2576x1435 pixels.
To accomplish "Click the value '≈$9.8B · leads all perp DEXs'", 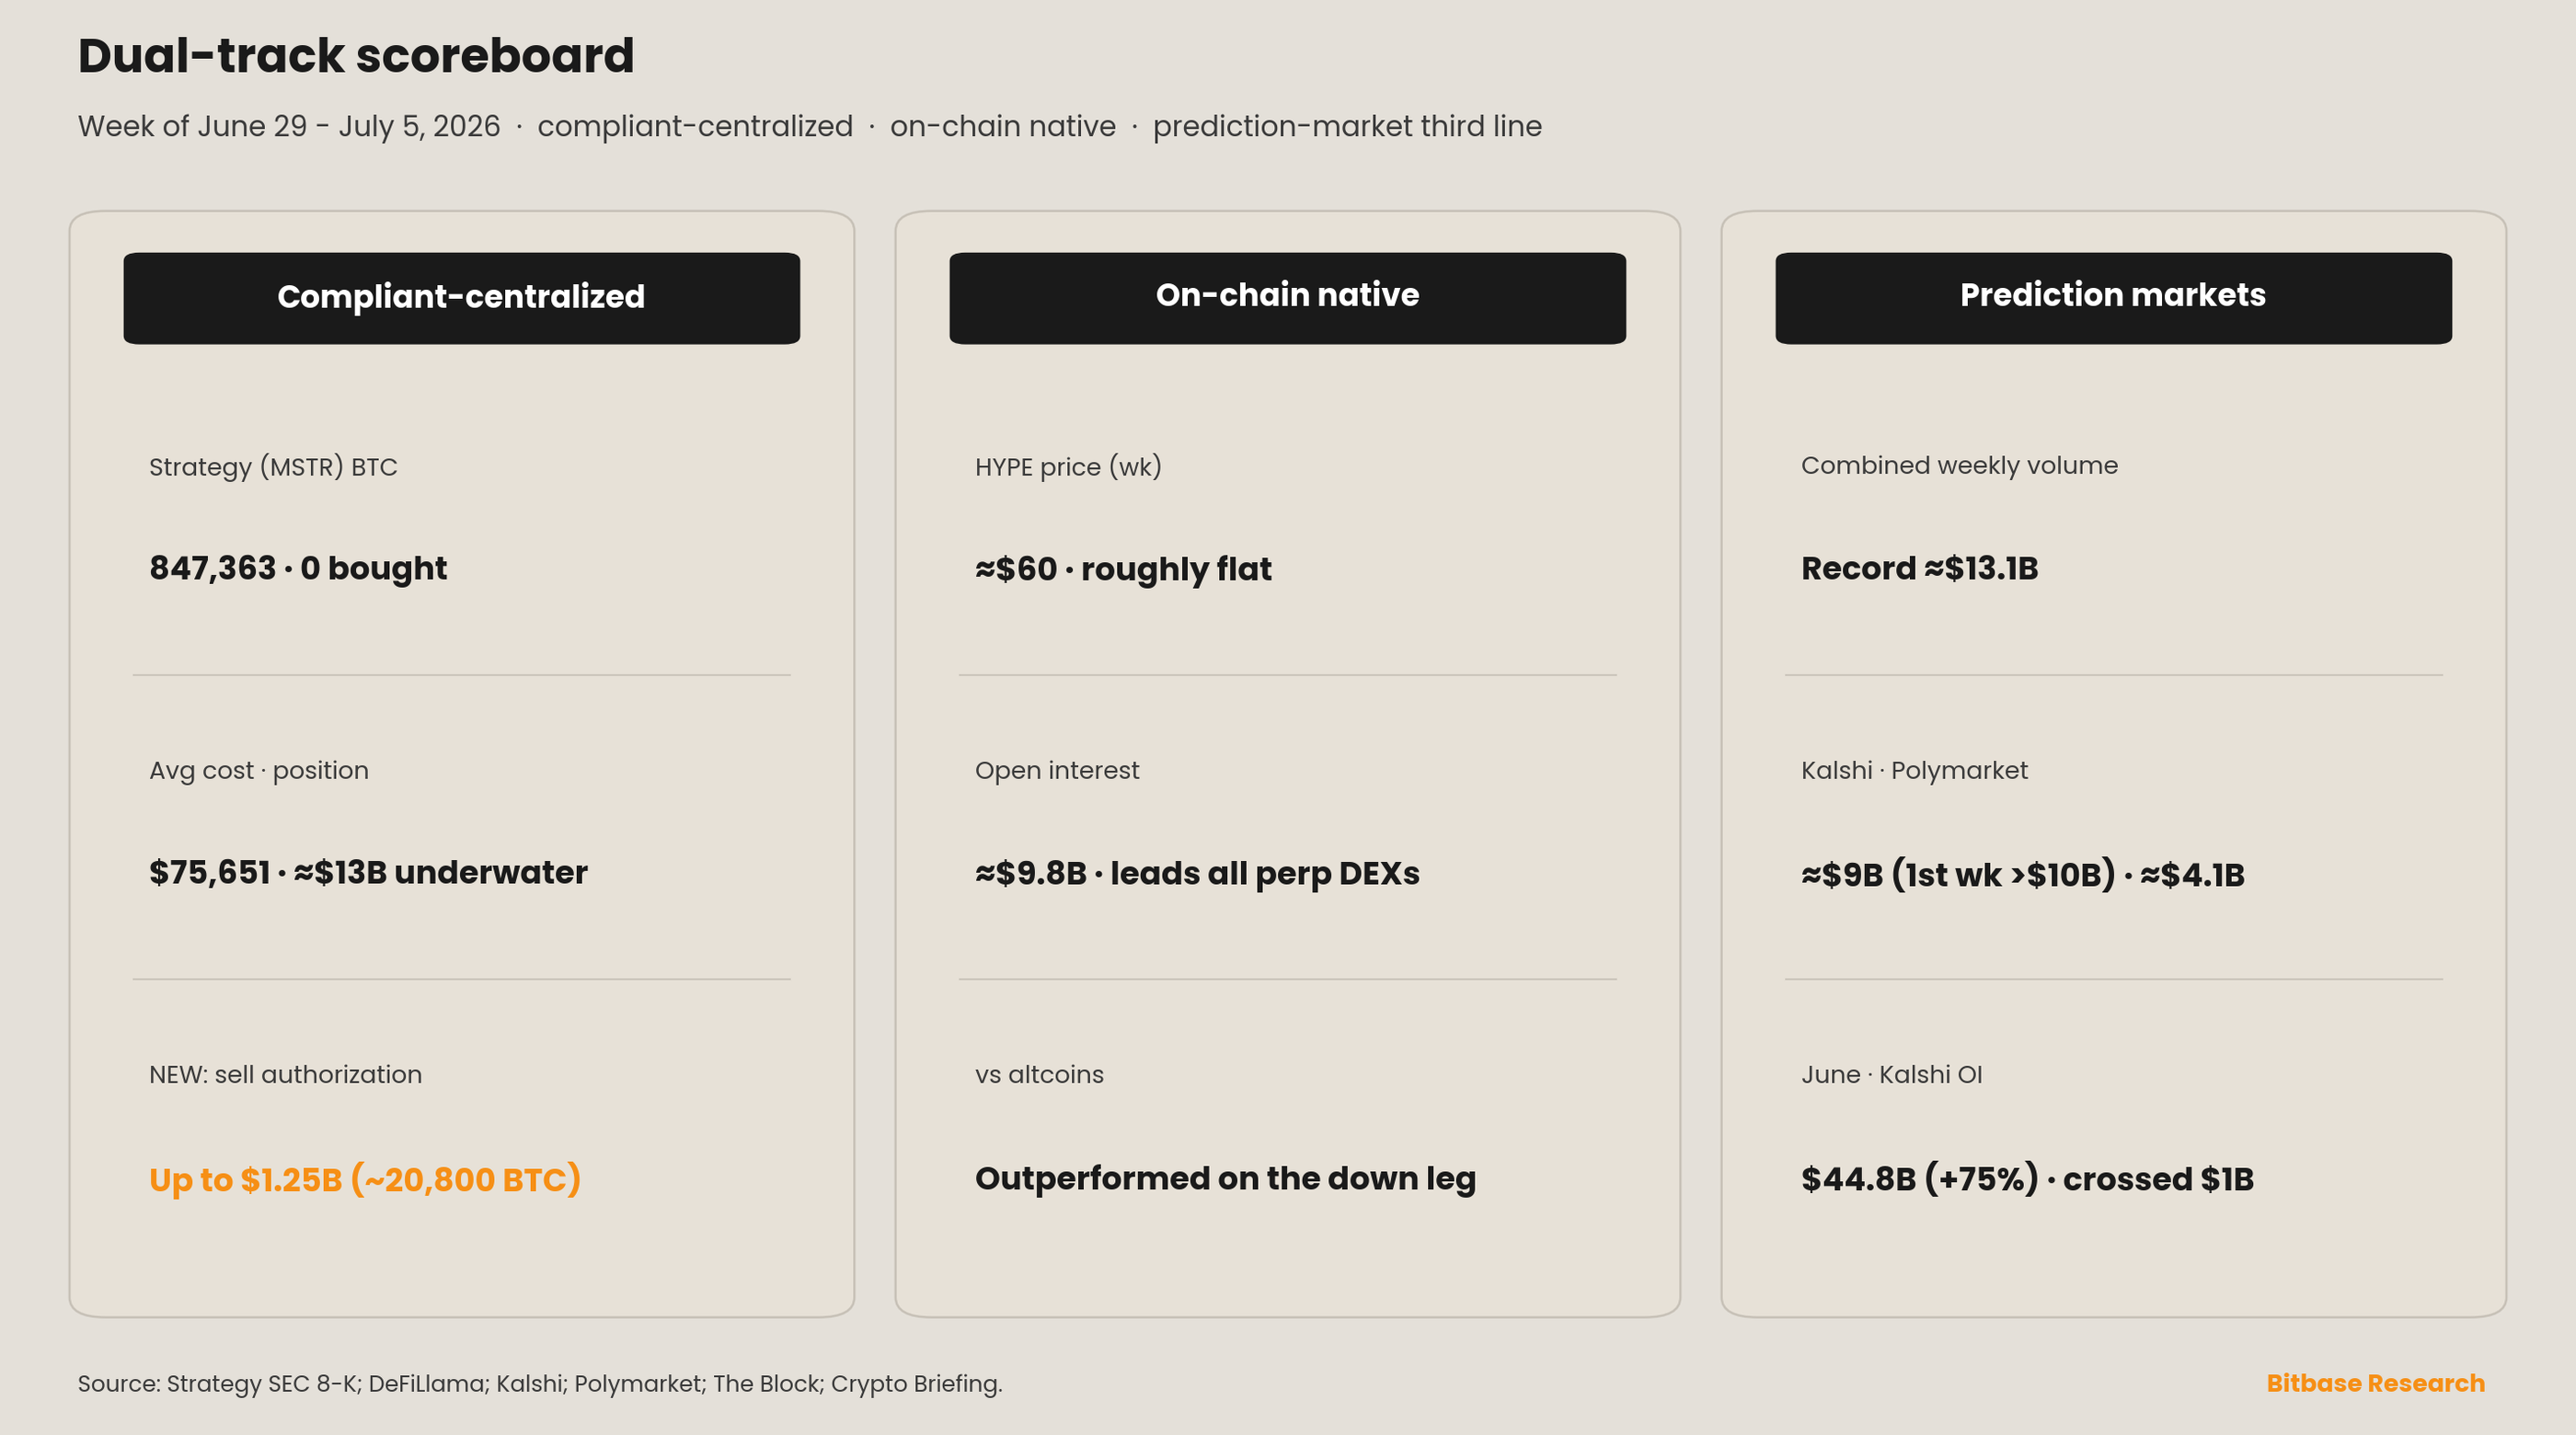I will pos(1197,873).
